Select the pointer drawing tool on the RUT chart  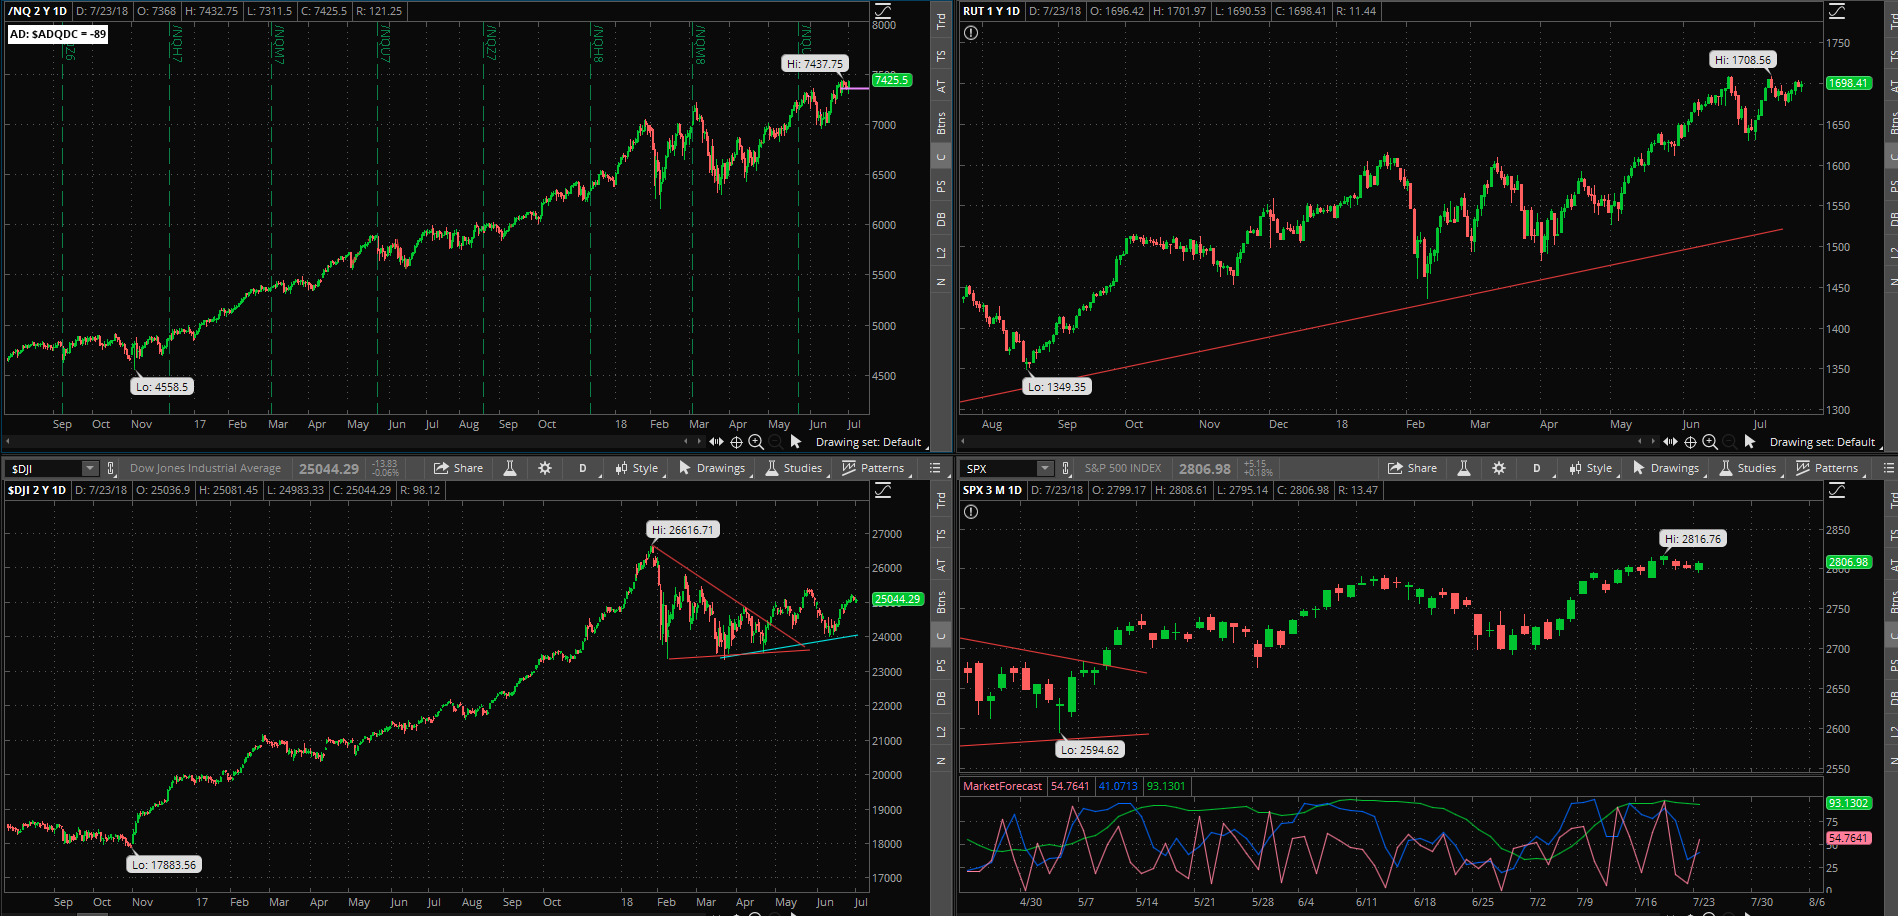click(x=1750, y=441)
